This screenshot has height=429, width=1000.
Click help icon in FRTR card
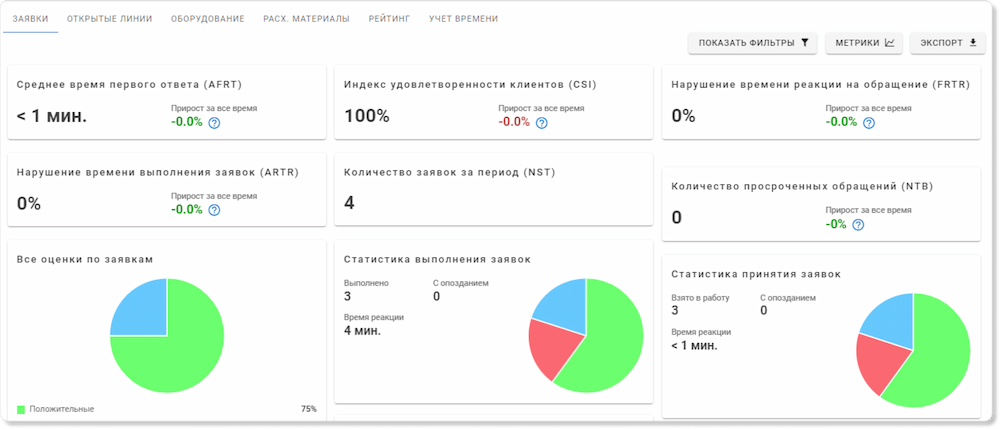tap(868, 123)
